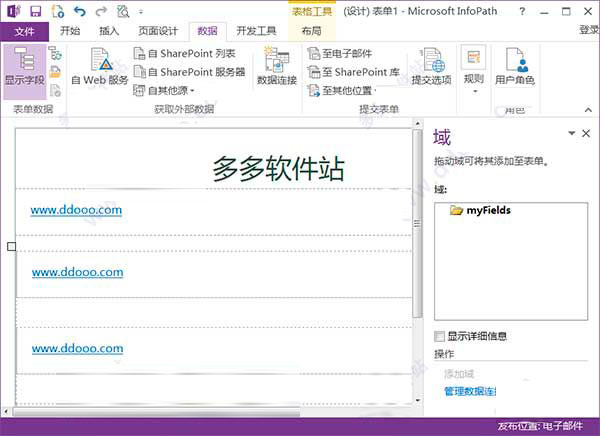Choose 自 SharePoint 服务器
This screenshot has height=436, width=600.
[189, 72]
